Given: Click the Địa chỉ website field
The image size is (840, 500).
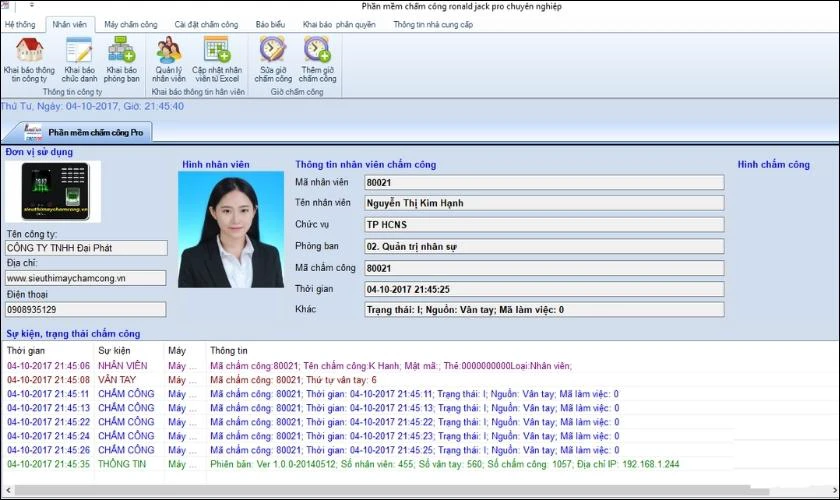Looking at the screenshot, I should pyautogui.click(x=86, y=278).
